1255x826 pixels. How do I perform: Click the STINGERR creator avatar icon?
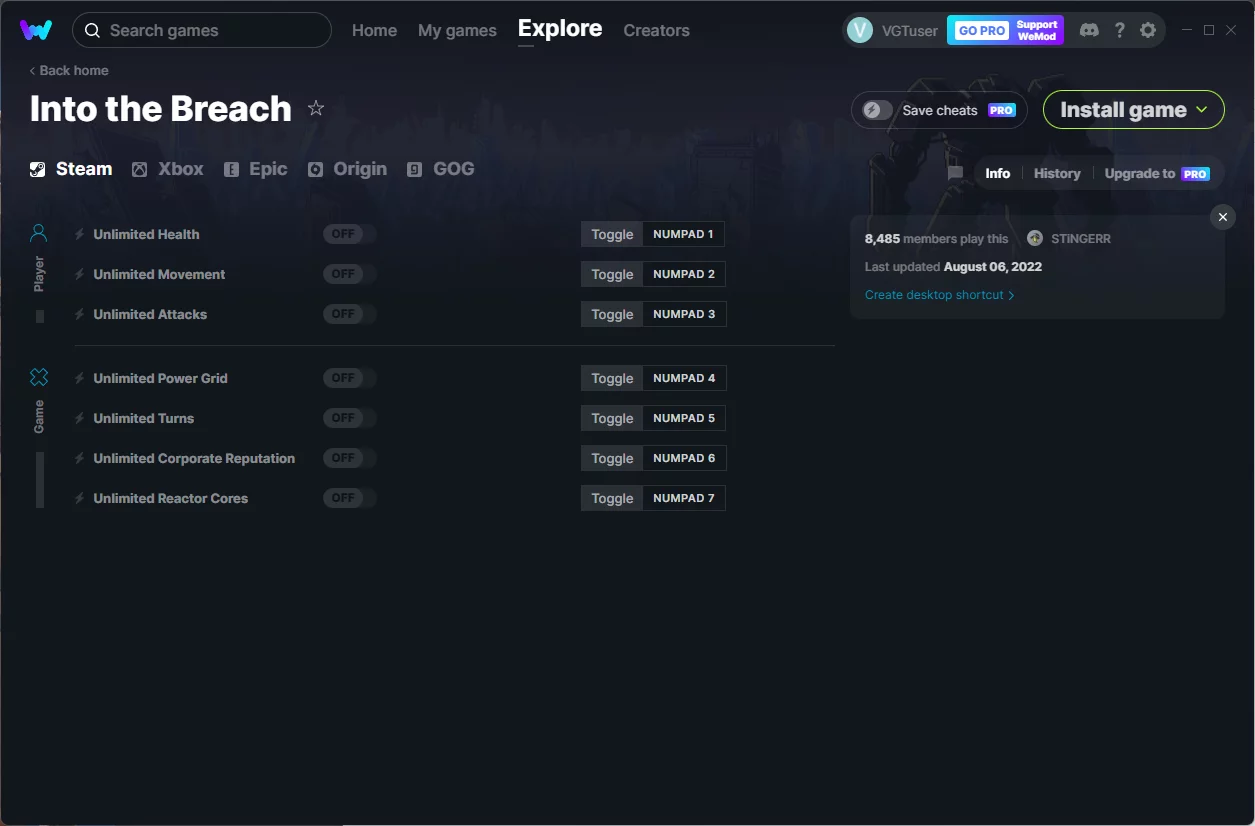tap(1035, 238)
